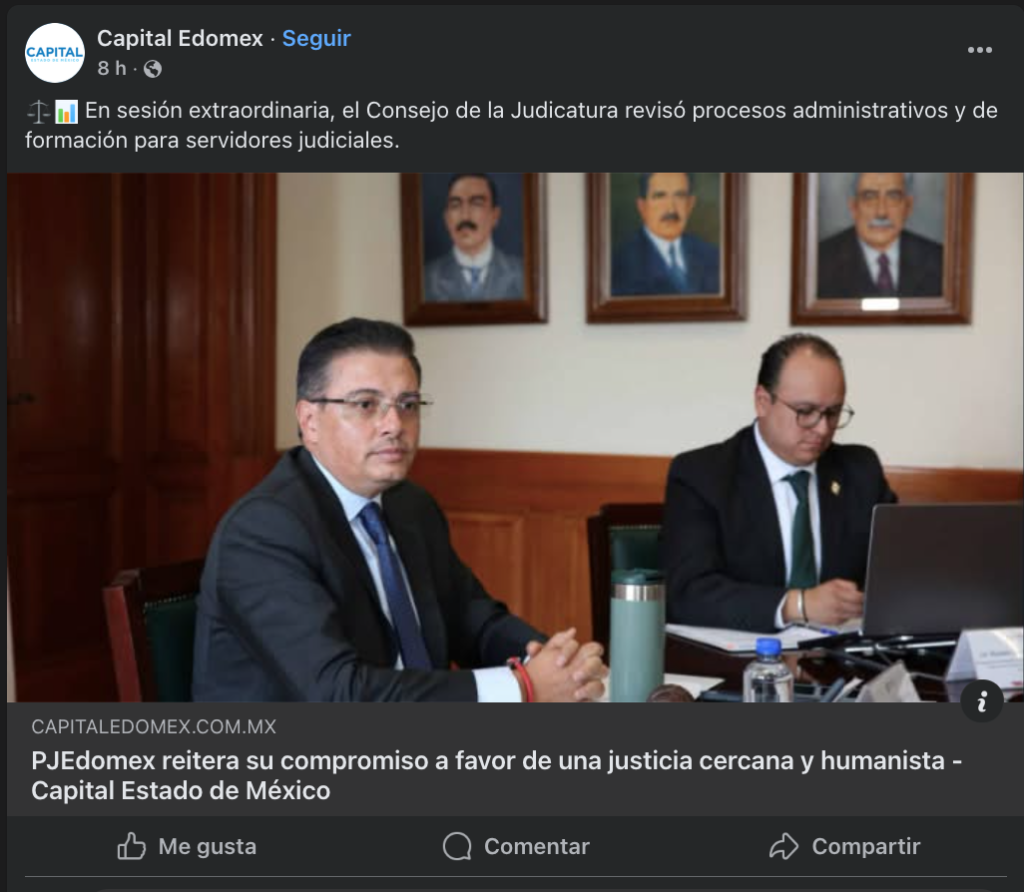Click the thumbs-up like icon
This screenshot has height=892, width=1024.
(131, 846)
